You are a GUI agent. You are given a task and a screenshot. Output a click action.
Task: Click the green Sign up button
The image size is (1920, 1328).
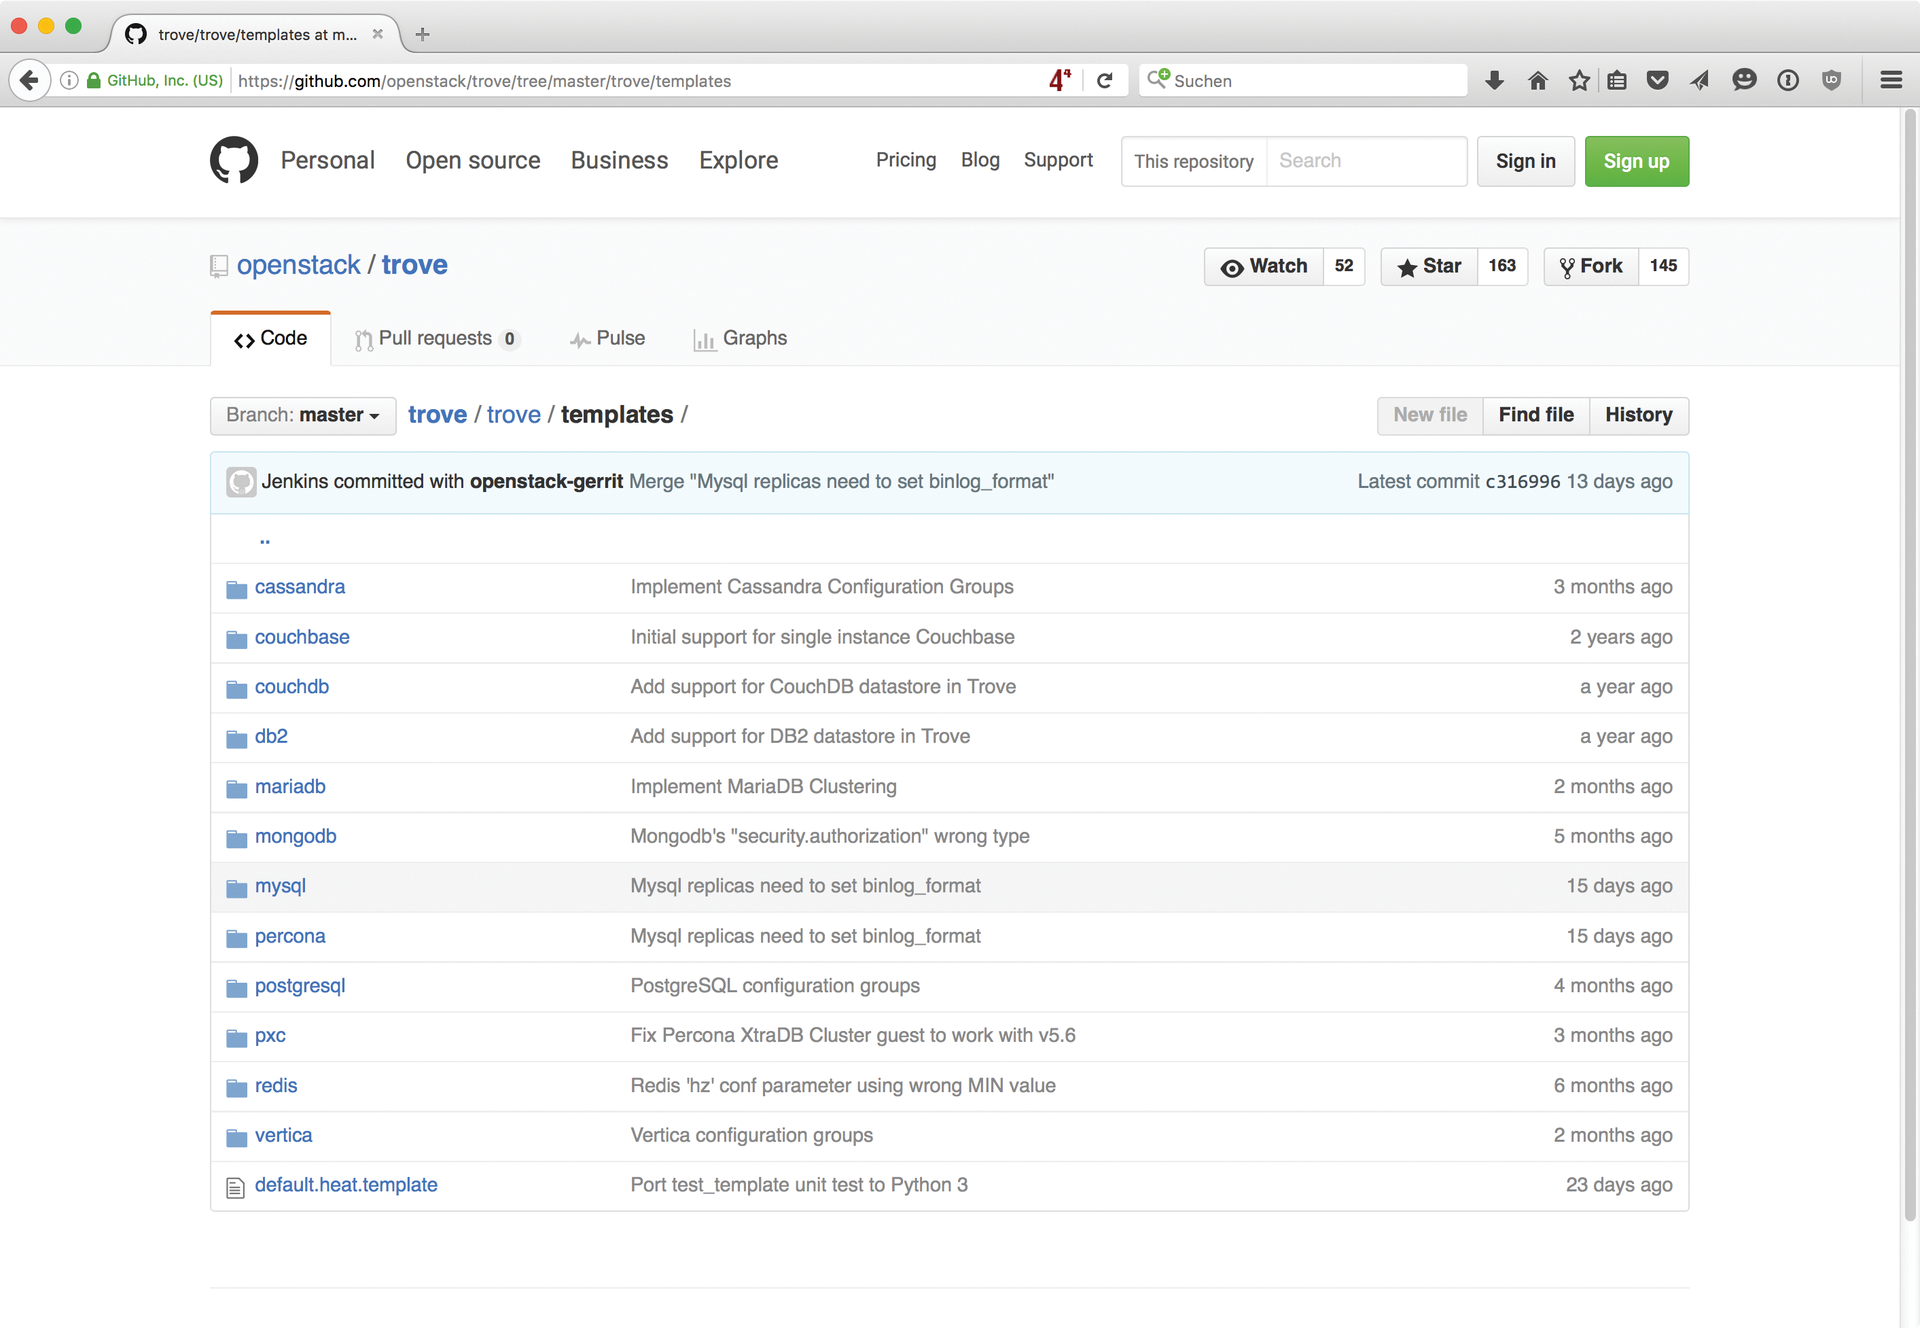[x=1636, y=161]
